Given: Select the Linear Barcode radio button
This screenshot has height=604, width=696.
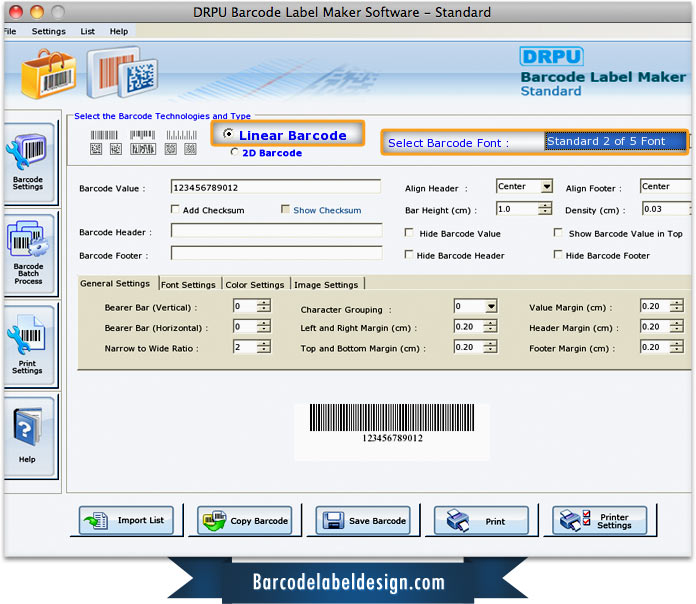Looking at the screenshot, I should point(228,134).
